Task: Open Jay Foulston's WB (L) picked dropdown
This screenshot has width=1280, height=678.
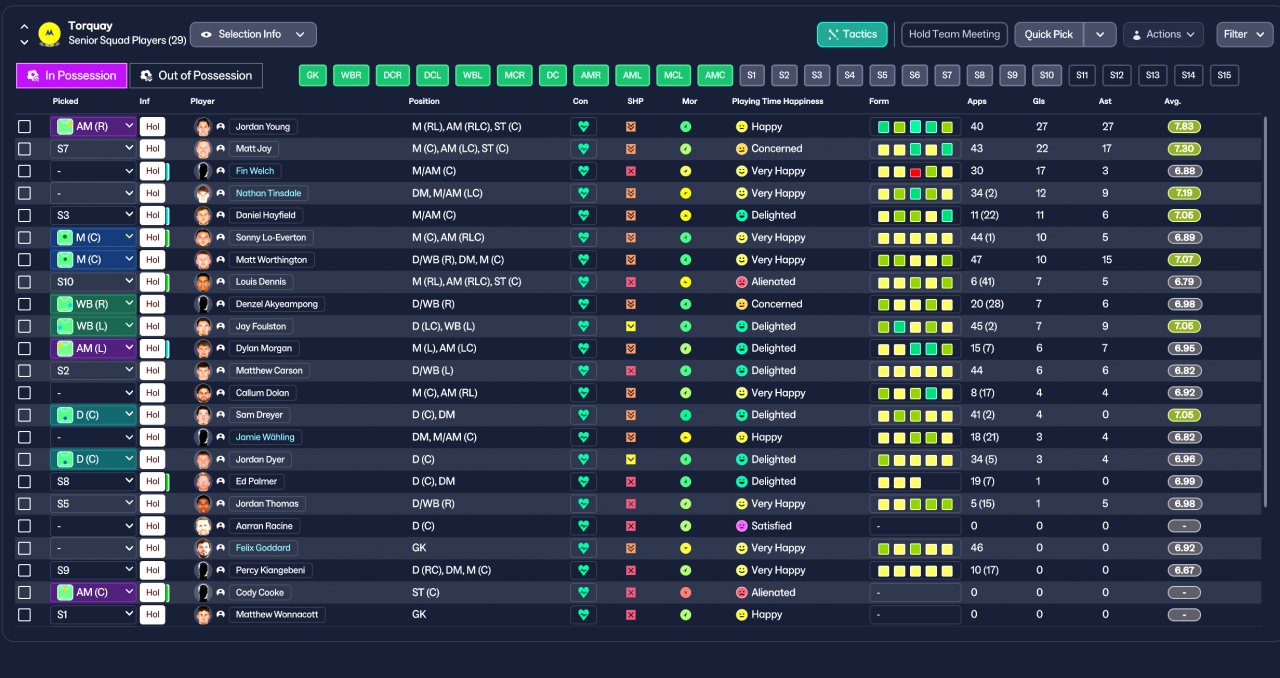Action: tap(93, 326)
